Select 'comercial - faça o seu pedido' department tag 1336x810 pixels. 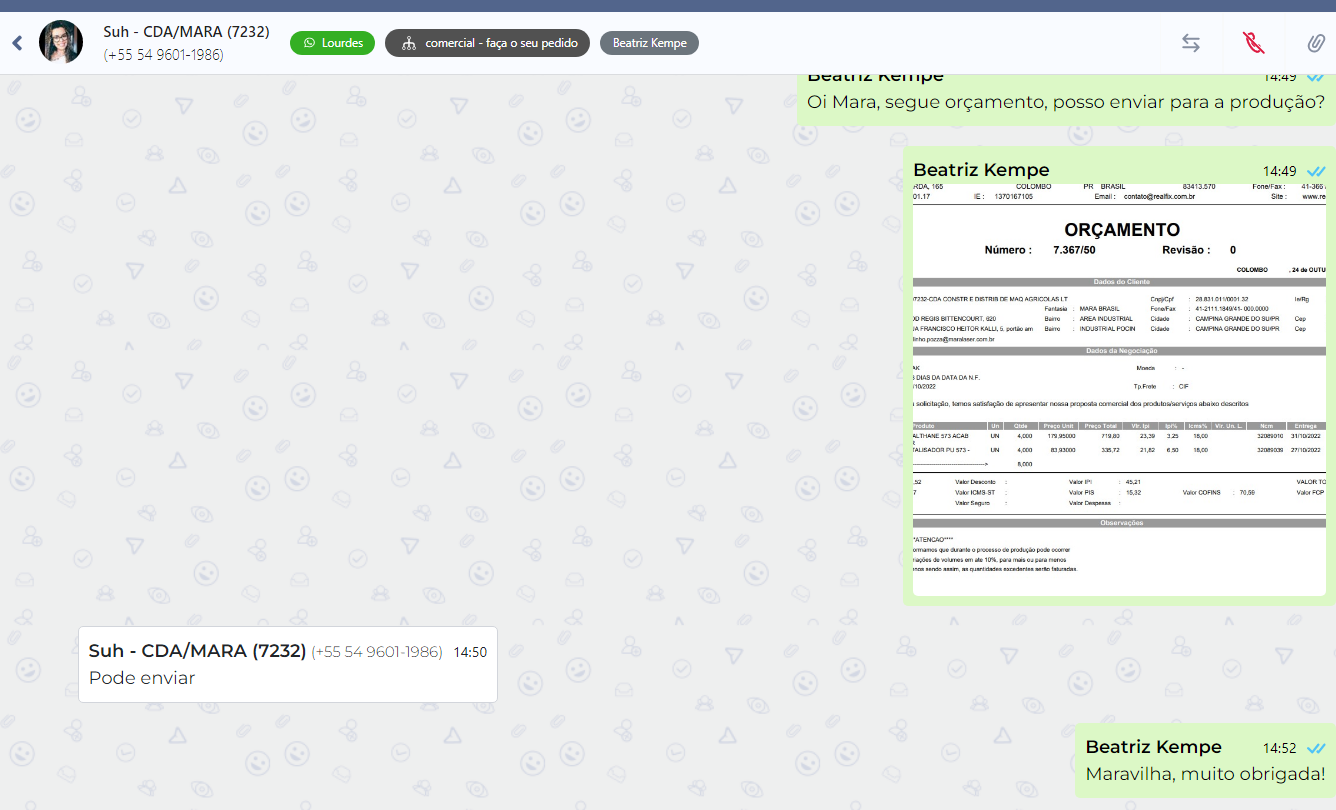487,43
